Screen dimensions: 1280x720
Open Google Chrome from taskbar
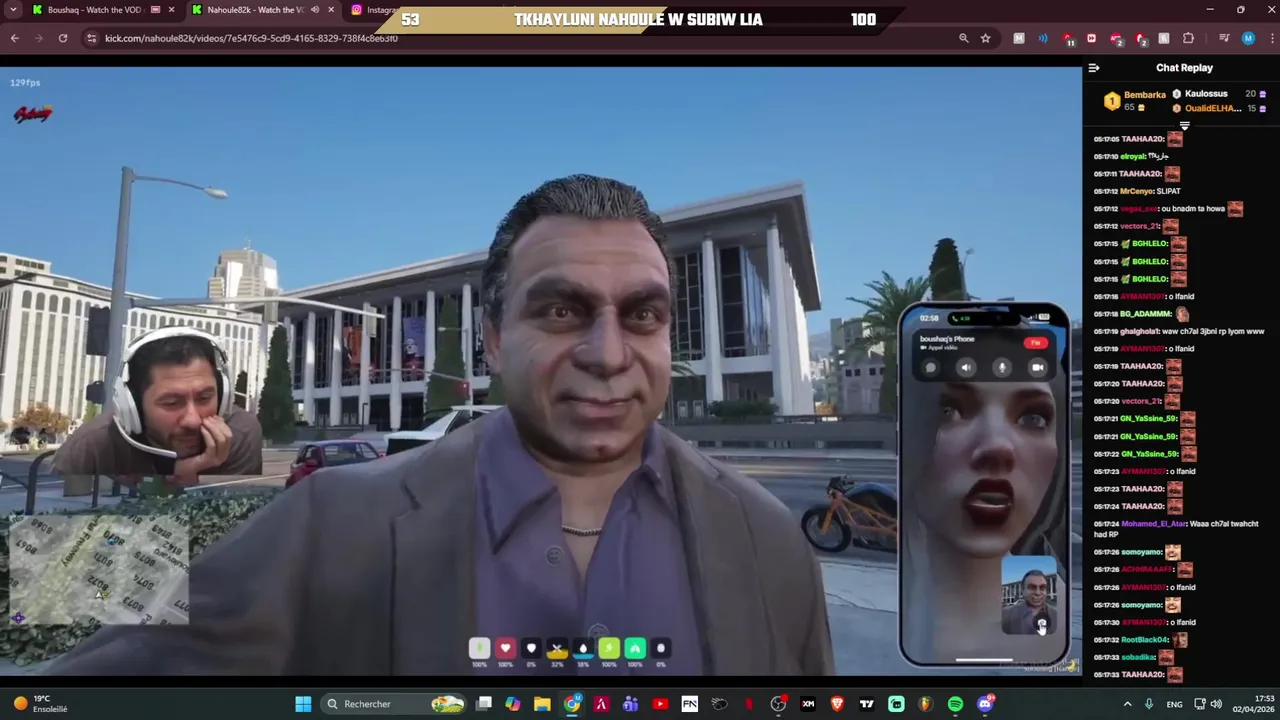click(571, 704)
